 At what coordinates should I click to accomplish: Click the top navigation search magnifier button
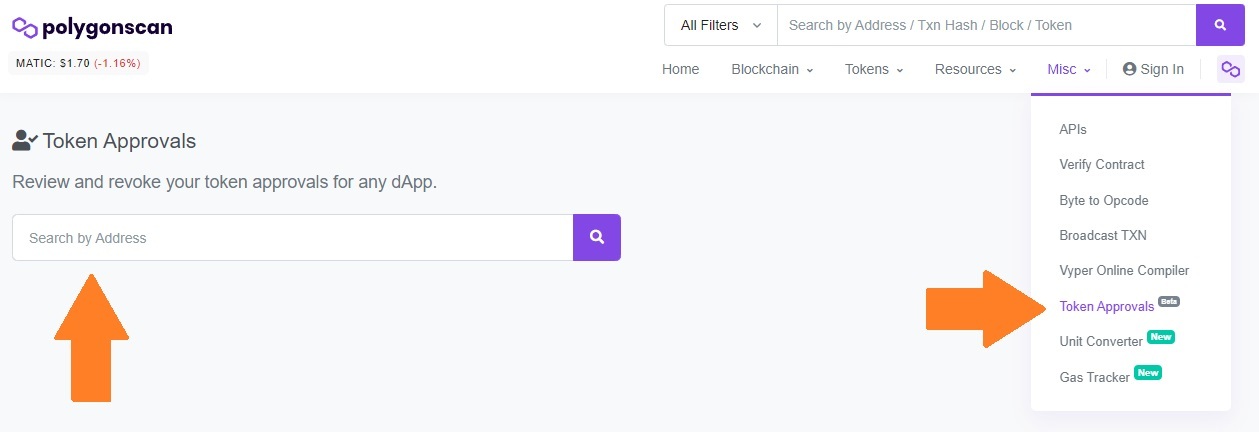1220,25
